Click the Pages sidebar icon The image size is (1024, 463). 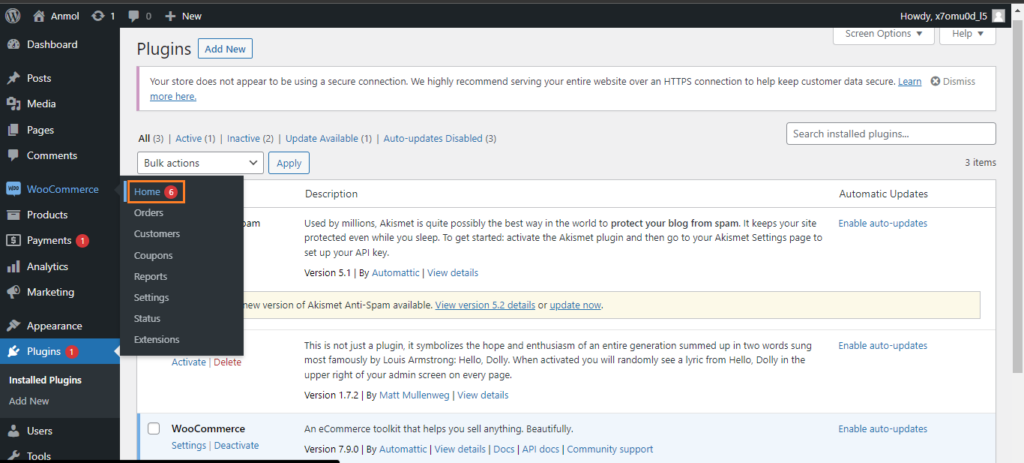pos(13,130)
